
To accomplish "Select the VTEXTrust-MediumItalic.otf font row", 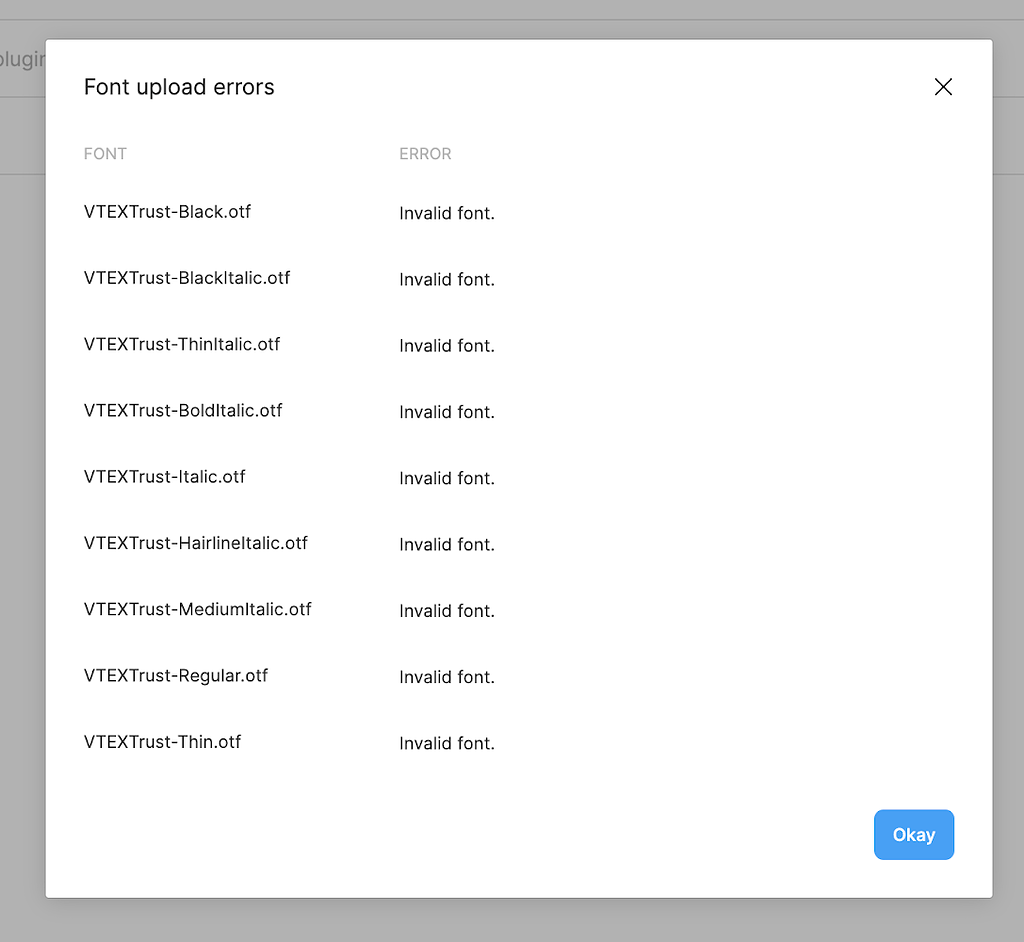I will point(198,609).
